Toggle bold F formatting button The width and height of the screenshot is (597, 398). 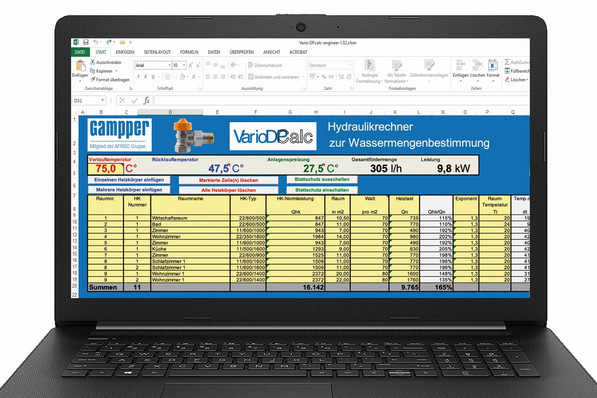click(x=139, y=77)
